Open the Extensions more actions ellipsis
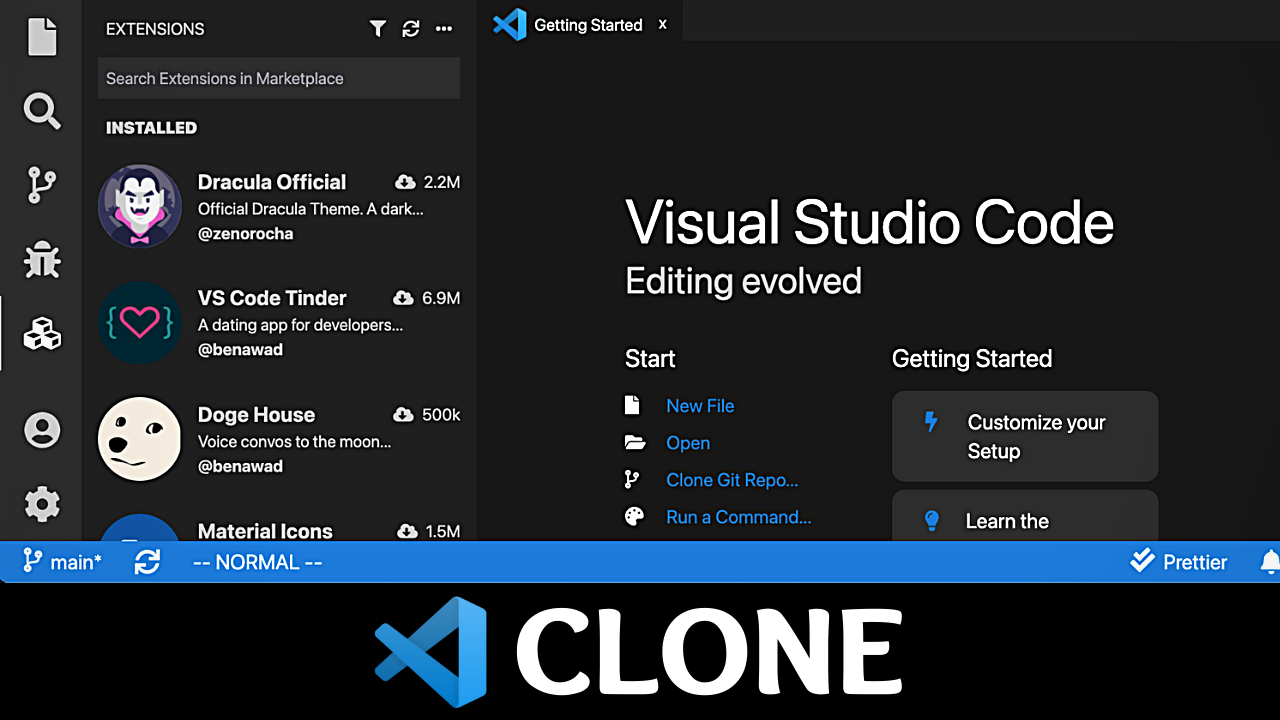 point(444,29)
